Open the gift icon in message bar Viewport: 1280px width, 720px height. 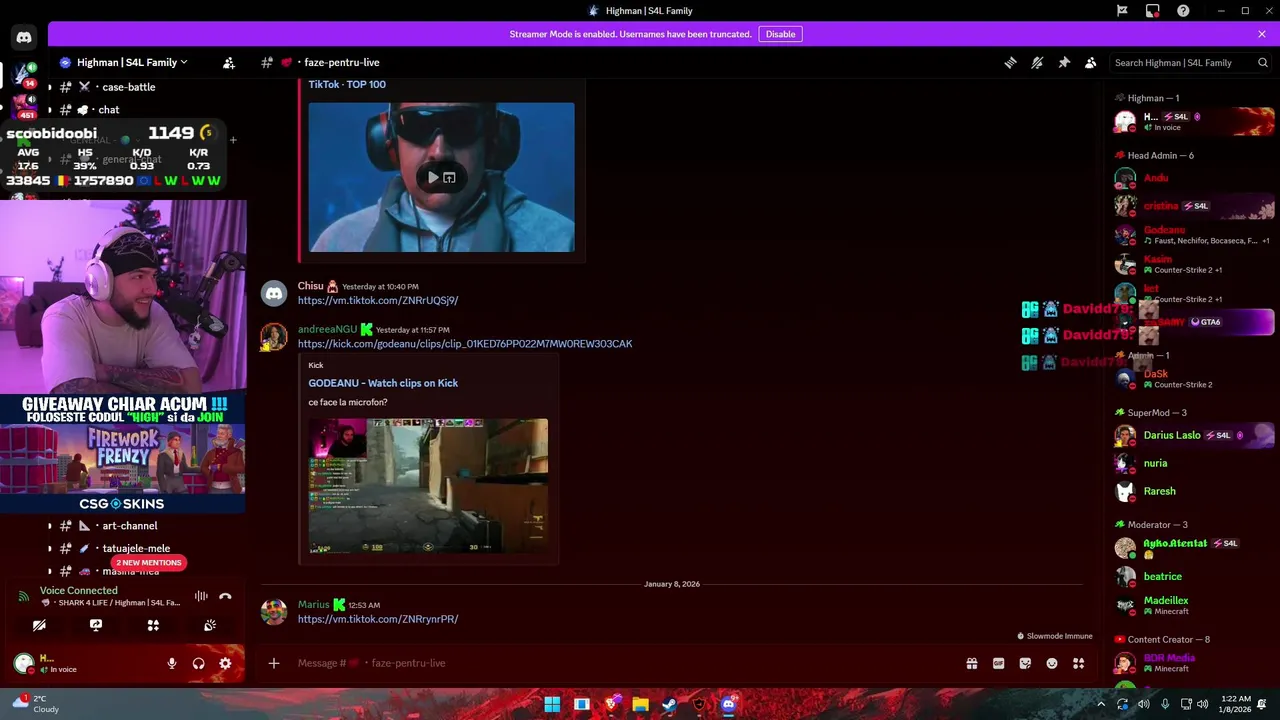tap(971, 663)
